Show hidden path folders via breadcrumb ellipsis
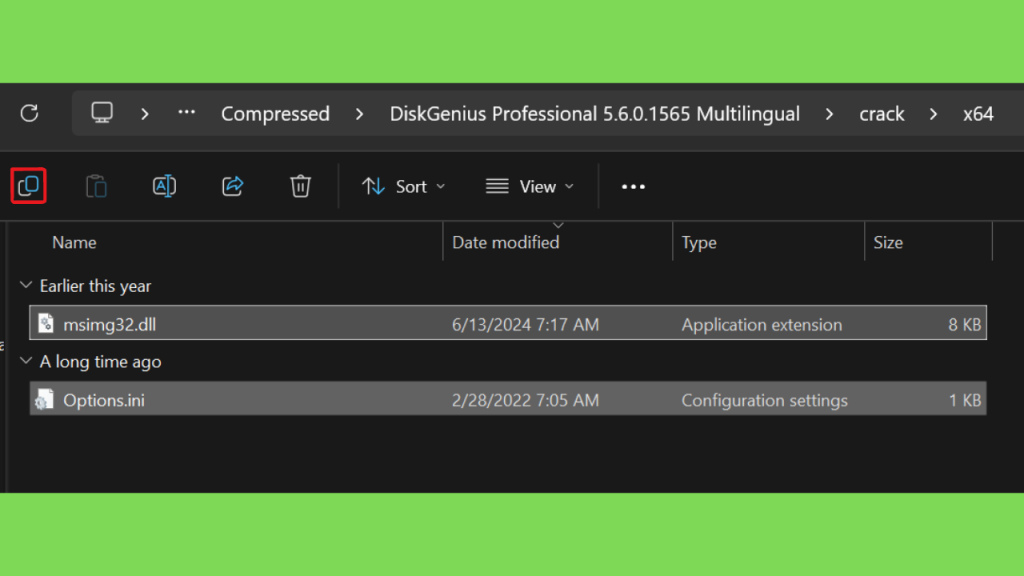The image size is (1024, 576). pyautogui.click(x=187, y=112)
